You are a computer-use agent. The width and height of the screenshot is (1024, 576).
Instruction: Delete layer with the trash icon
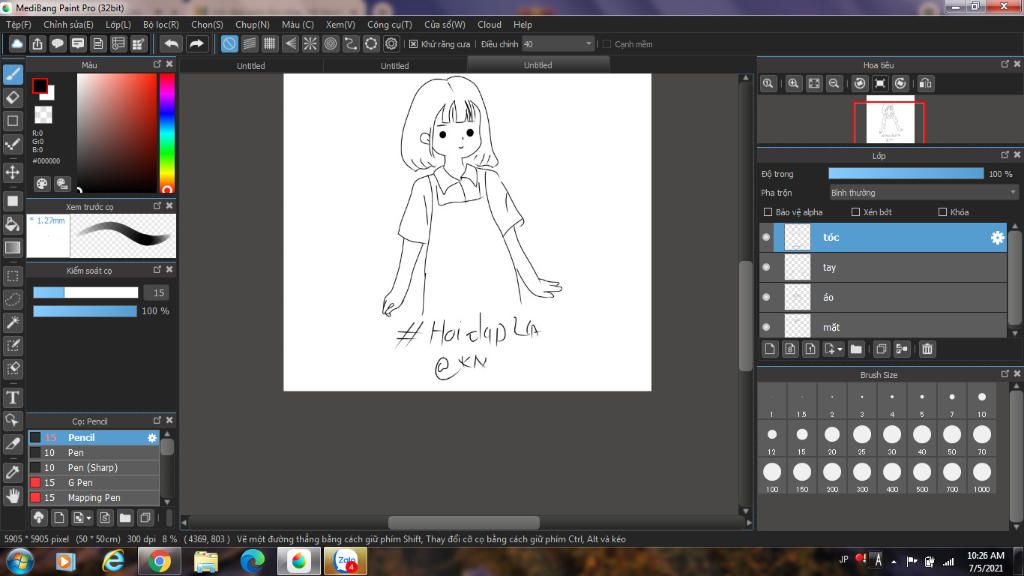pos(927,349)
